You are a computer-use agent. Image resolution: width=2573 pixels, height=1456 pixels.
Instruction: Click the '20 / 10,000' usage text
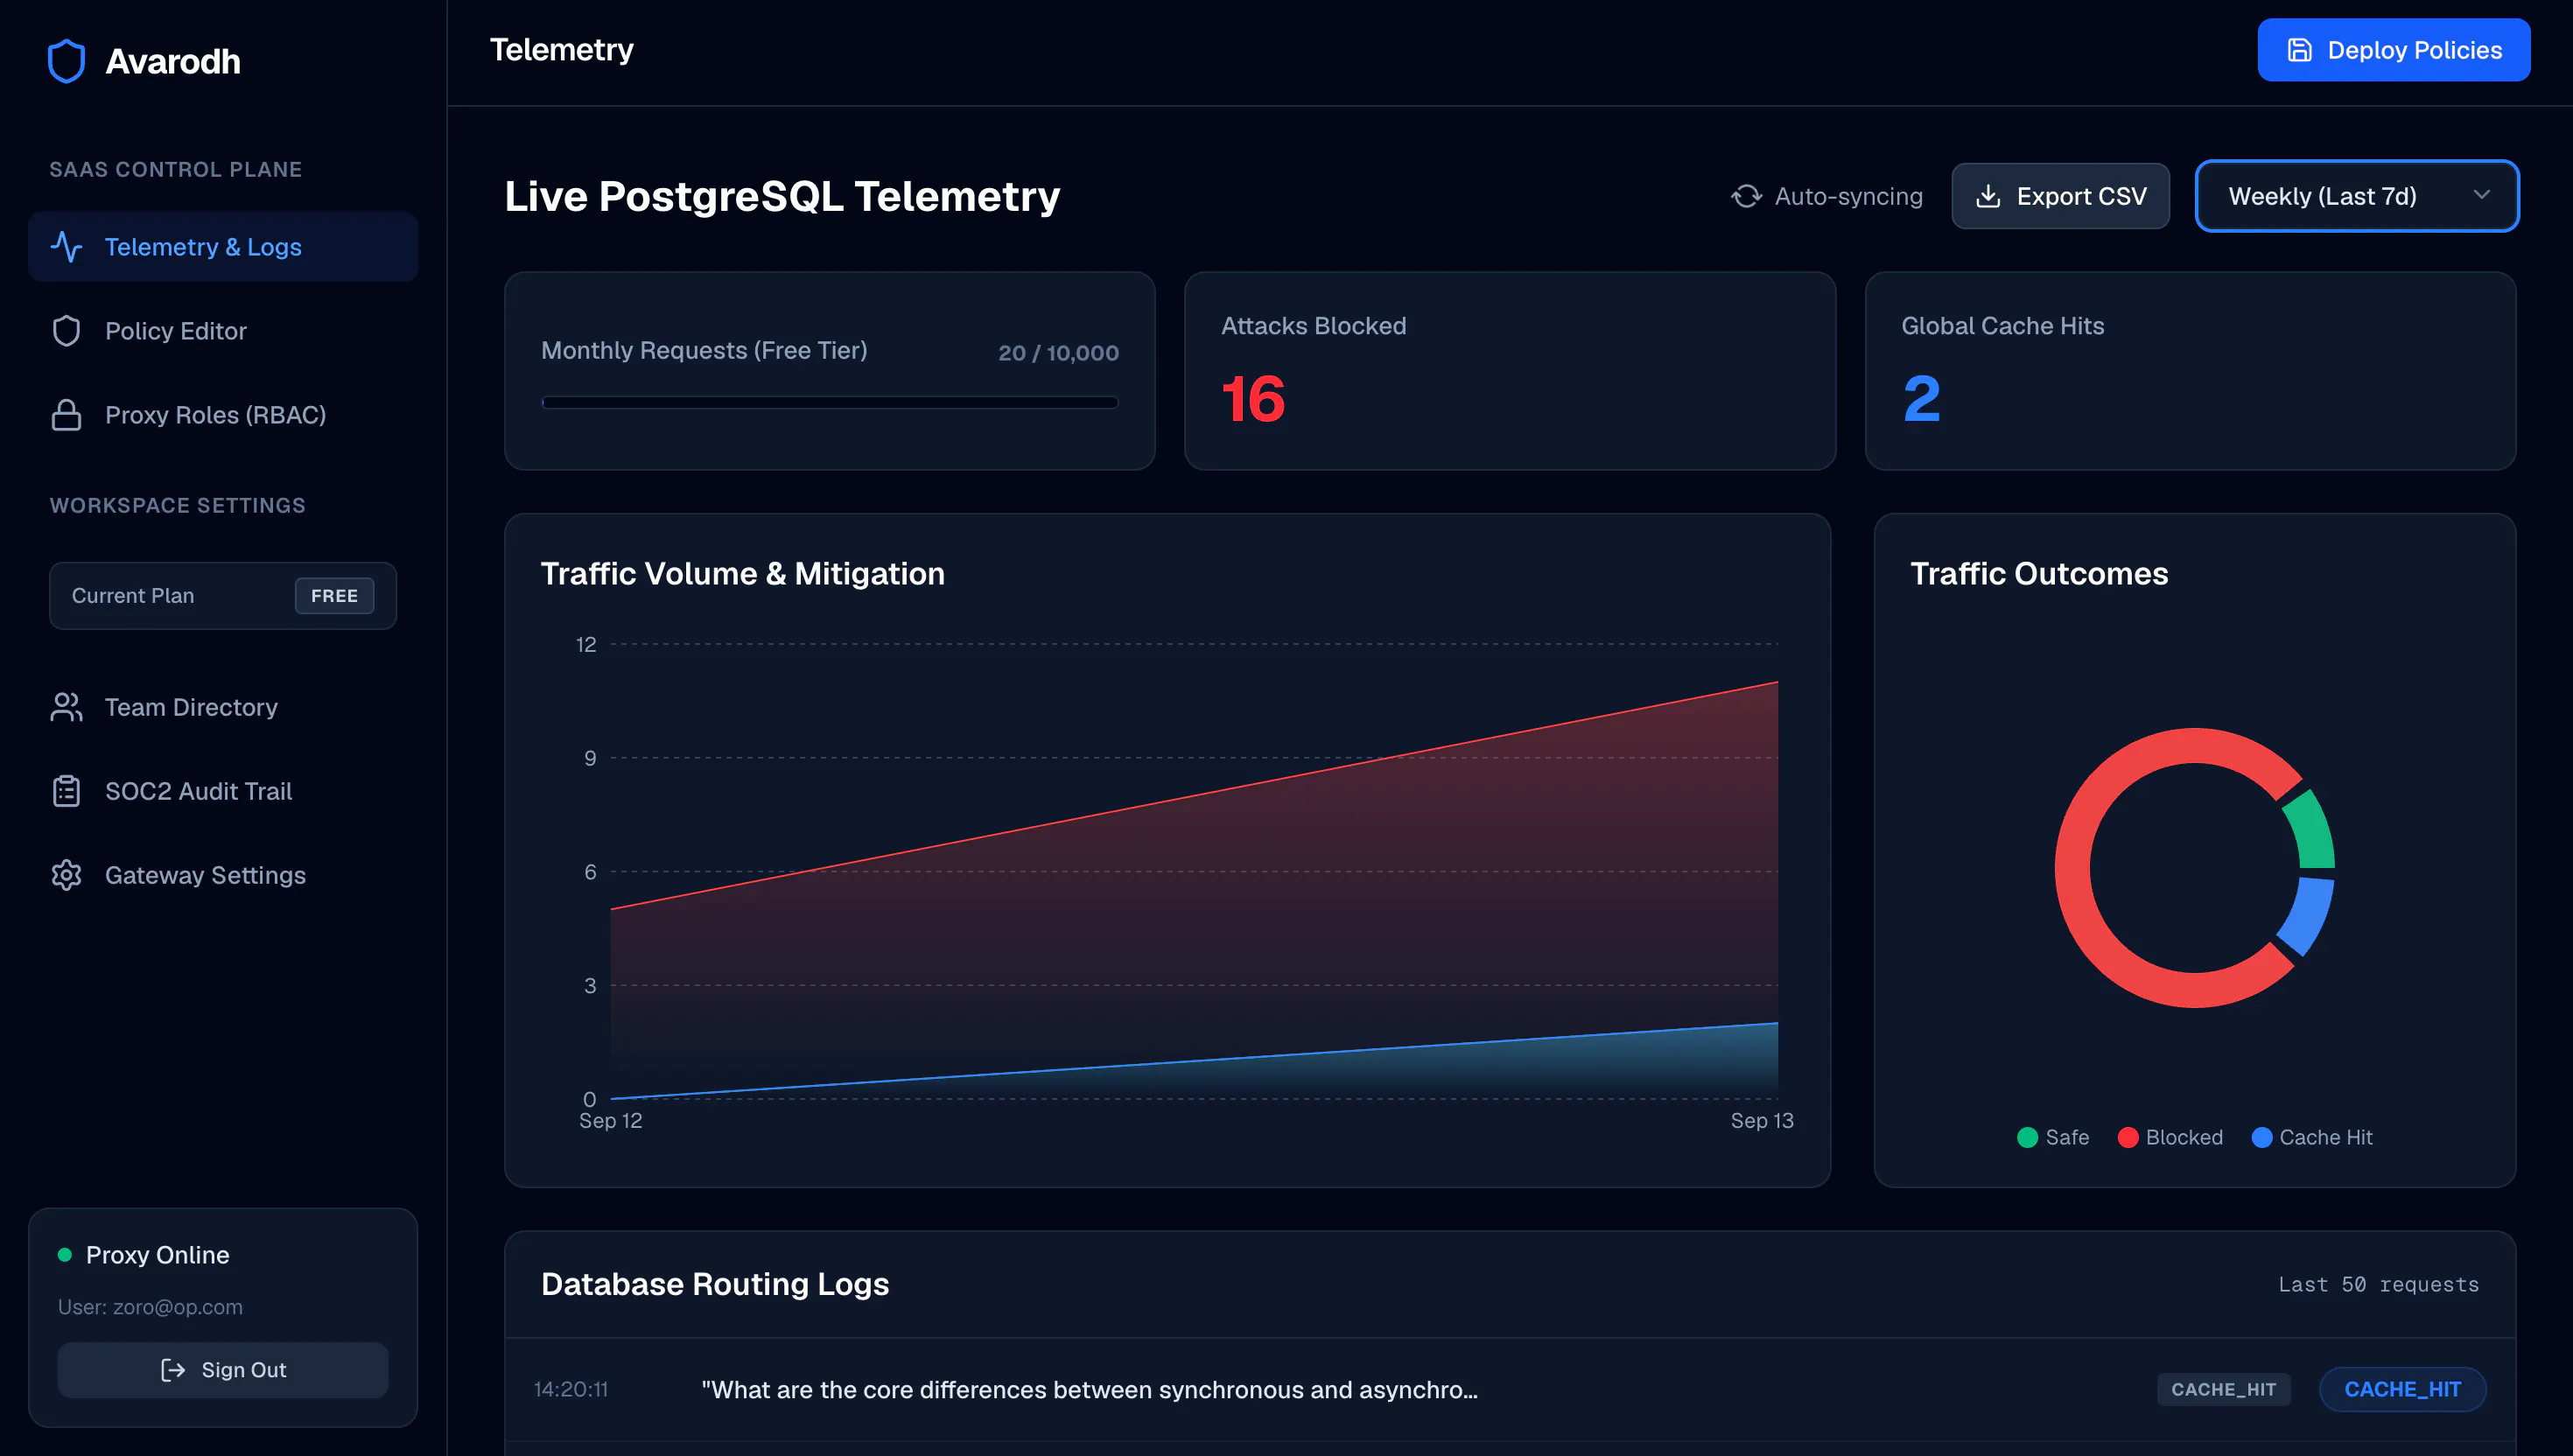1058,352
